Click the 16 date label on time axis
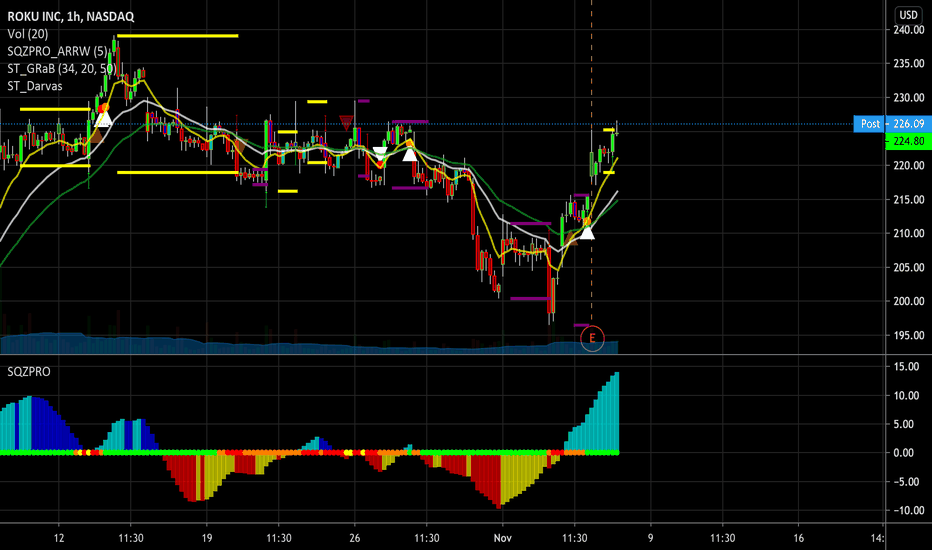This screenshot has height=550, width=932. [x=798, y=538]
